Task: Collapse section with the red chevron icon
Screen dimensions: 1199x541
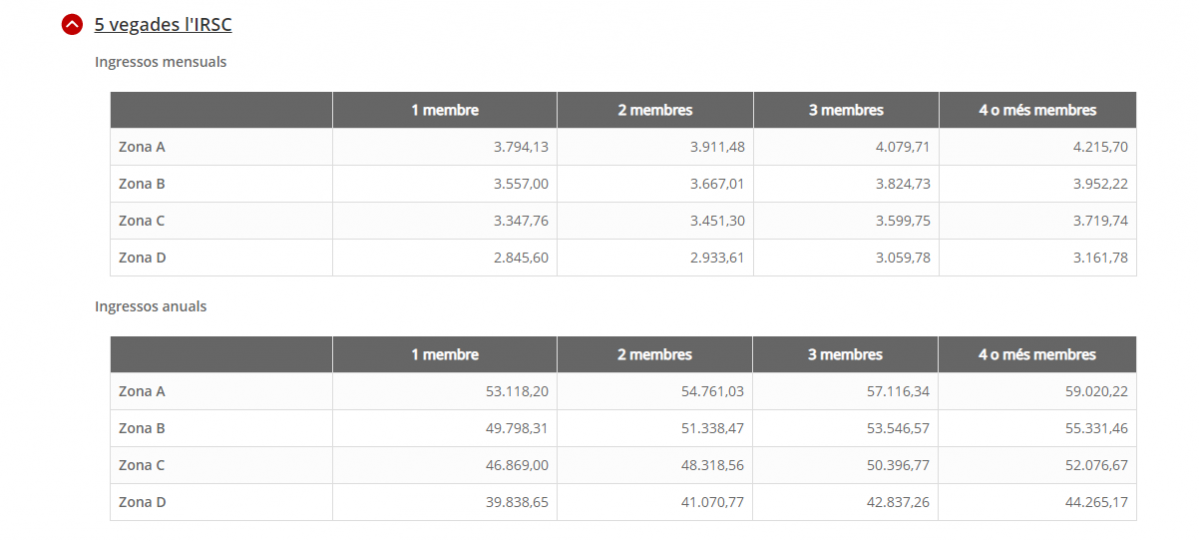Action: (72, 24)
